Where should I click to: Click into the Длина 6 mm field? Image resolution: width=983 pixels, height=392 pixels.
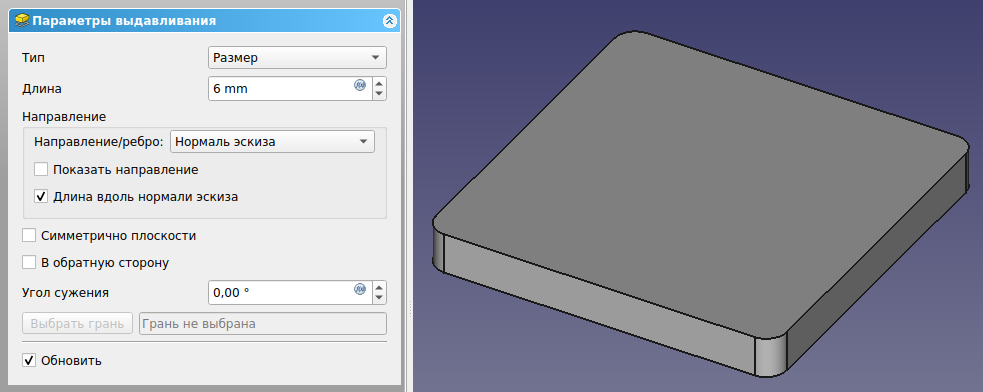click(281, 88)
